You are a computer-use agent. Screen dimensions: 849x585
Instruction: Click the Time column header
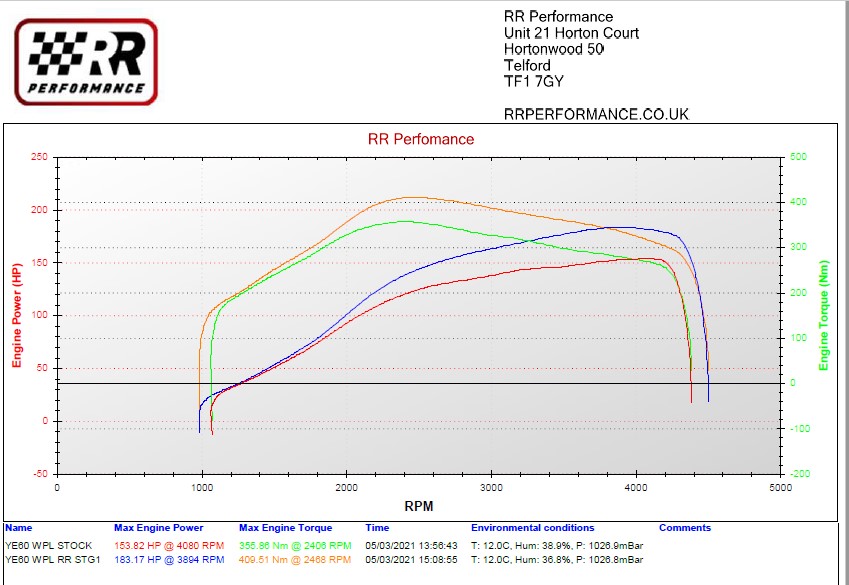point(377,528)
